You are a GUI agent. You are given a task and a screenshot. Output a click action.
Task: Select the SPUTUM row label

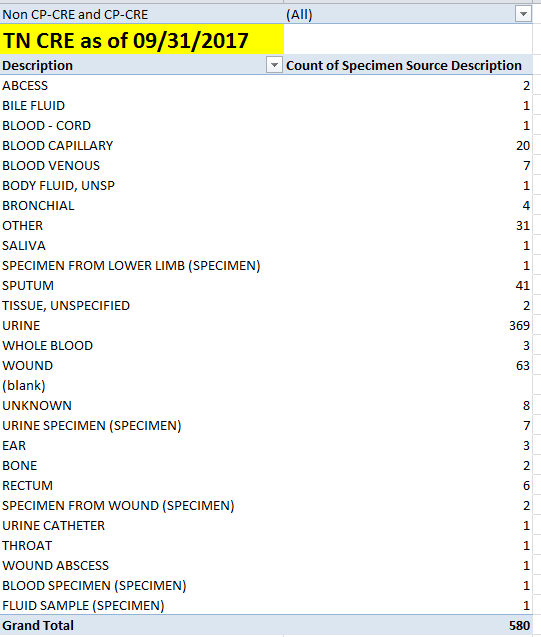point(28,286)
